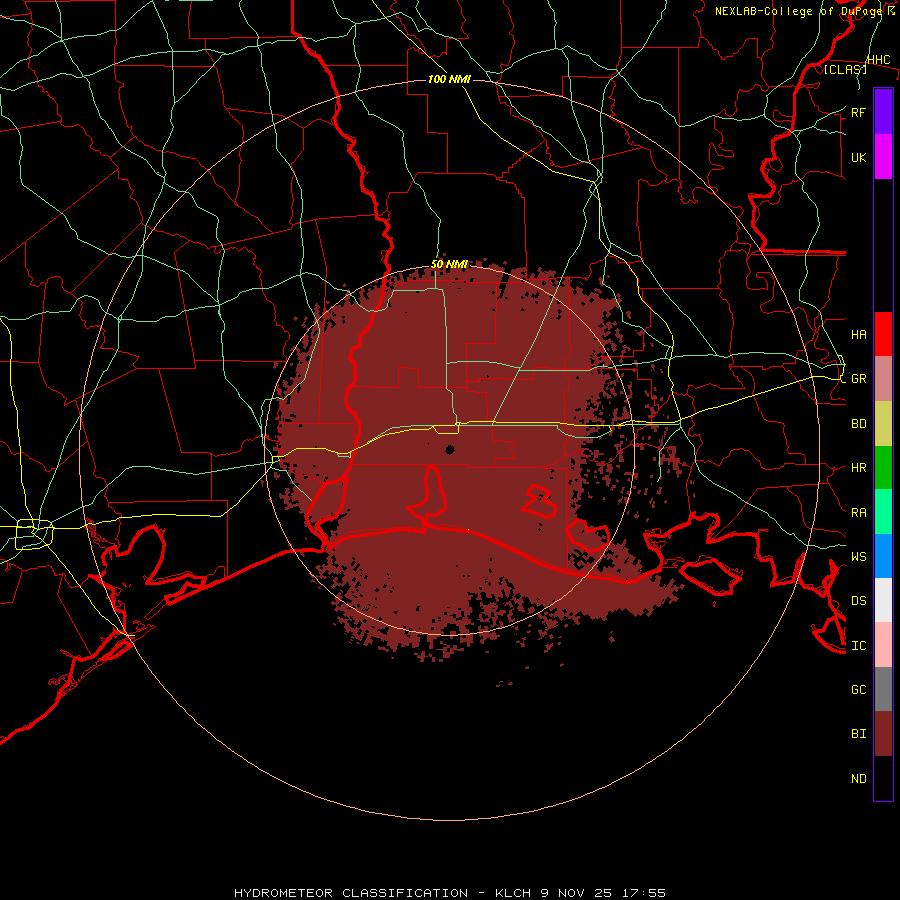Viewport: 900px width, 900px height.
Task: Click the 'DS' legend label
Action: click(x=859, y=601)
